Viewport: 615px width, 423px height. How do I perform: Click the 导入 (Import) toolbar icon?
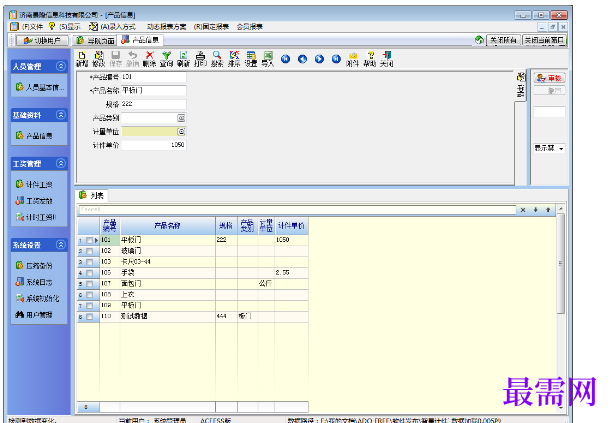pos(268,59)
